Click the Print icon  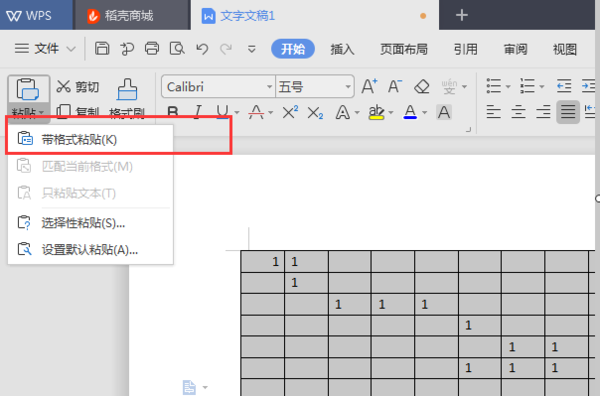pyautogui.click(x=152, y=49)
